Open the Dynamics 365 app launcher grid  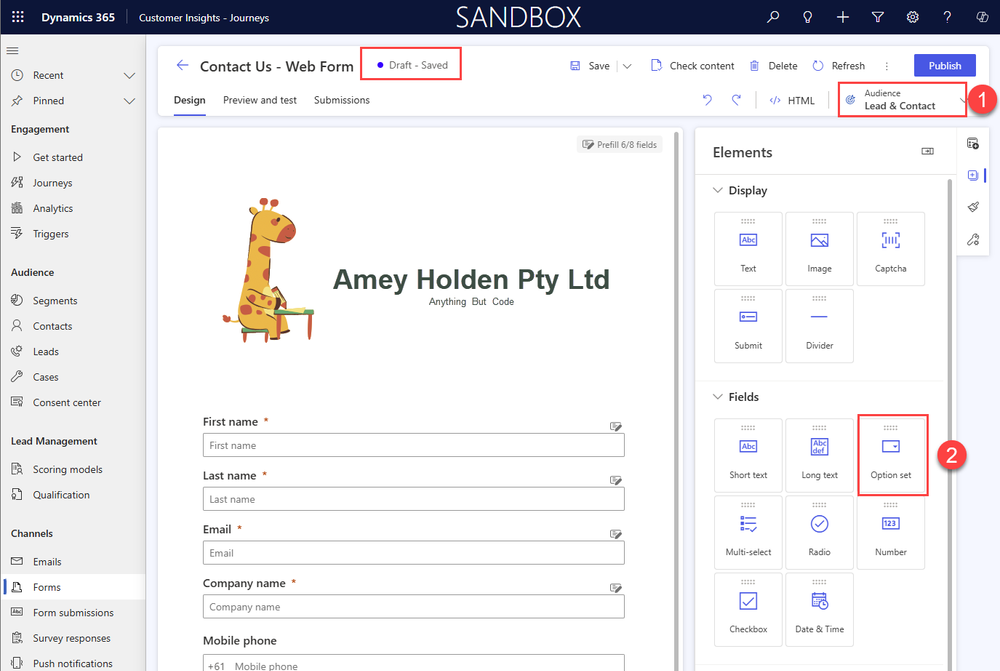pos(18,17)
